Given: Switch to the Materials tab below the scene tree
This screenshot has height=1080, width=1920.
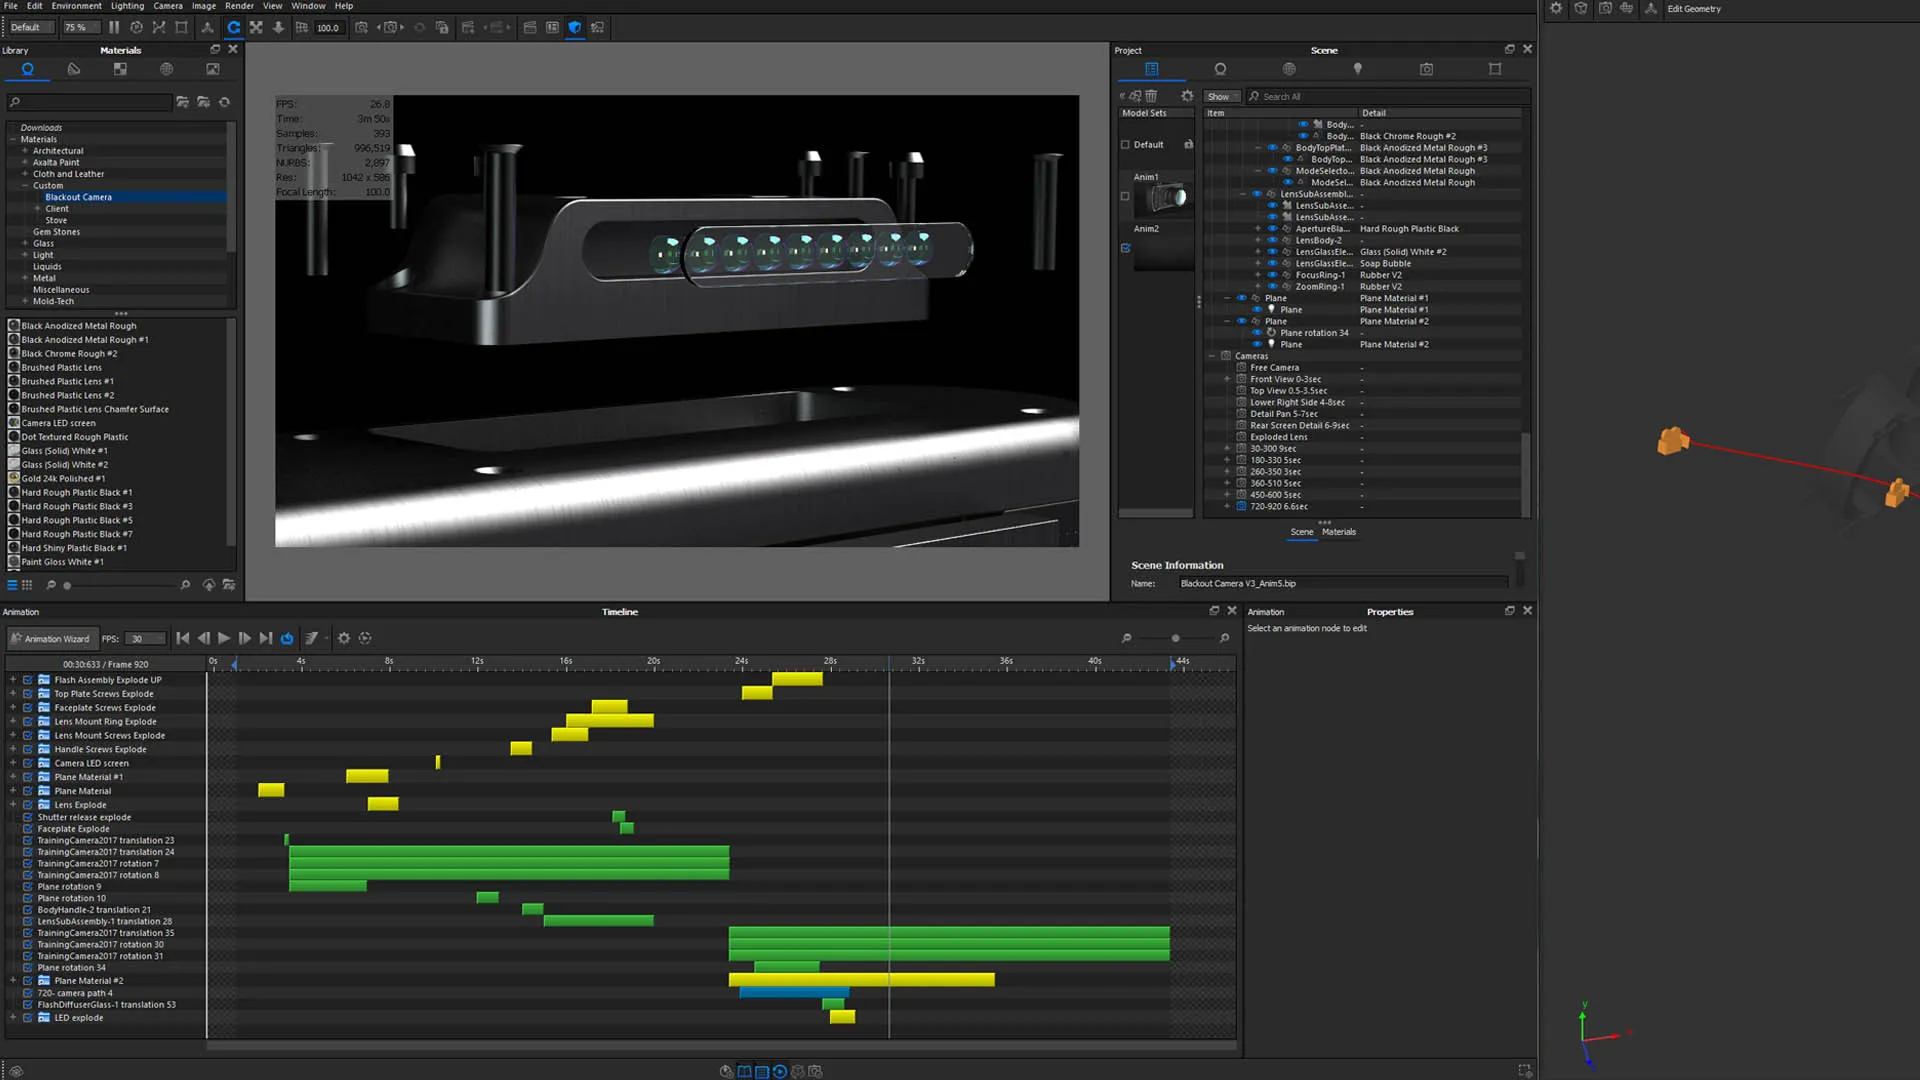Looking at the screenshot, I should coord(1338,532).
